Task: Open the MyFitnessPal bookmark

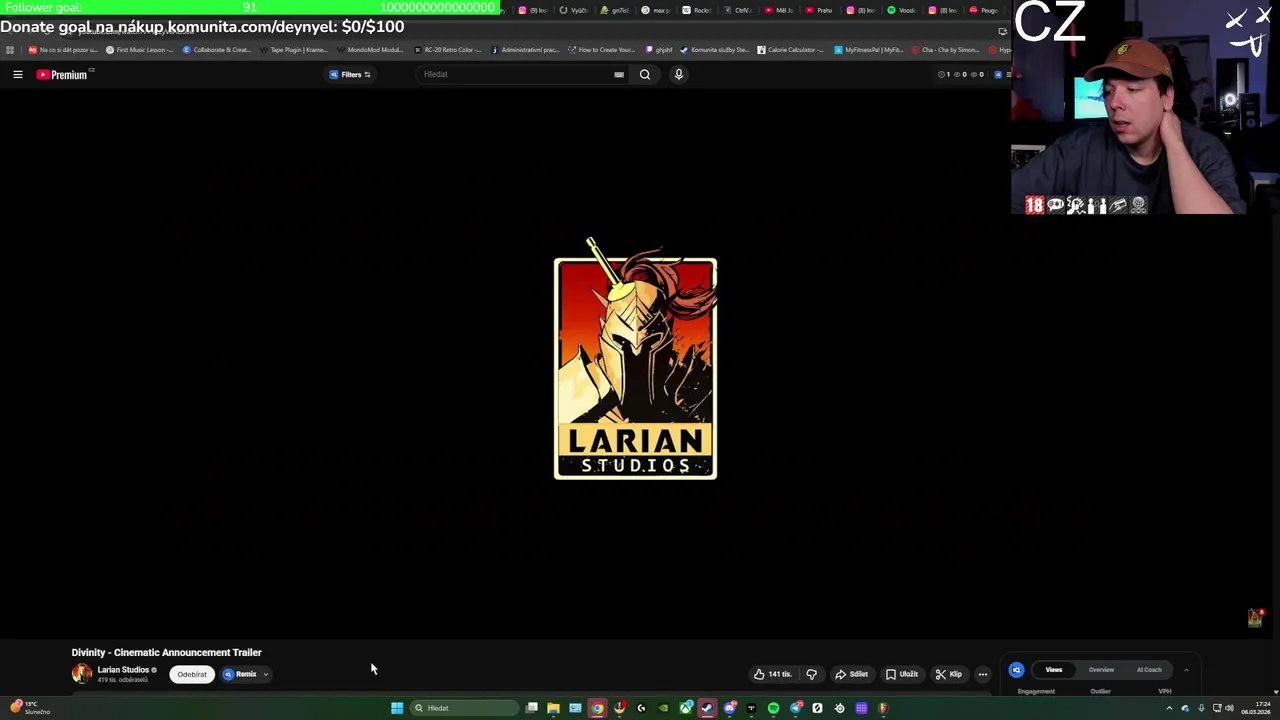Action: coord(868,49)
